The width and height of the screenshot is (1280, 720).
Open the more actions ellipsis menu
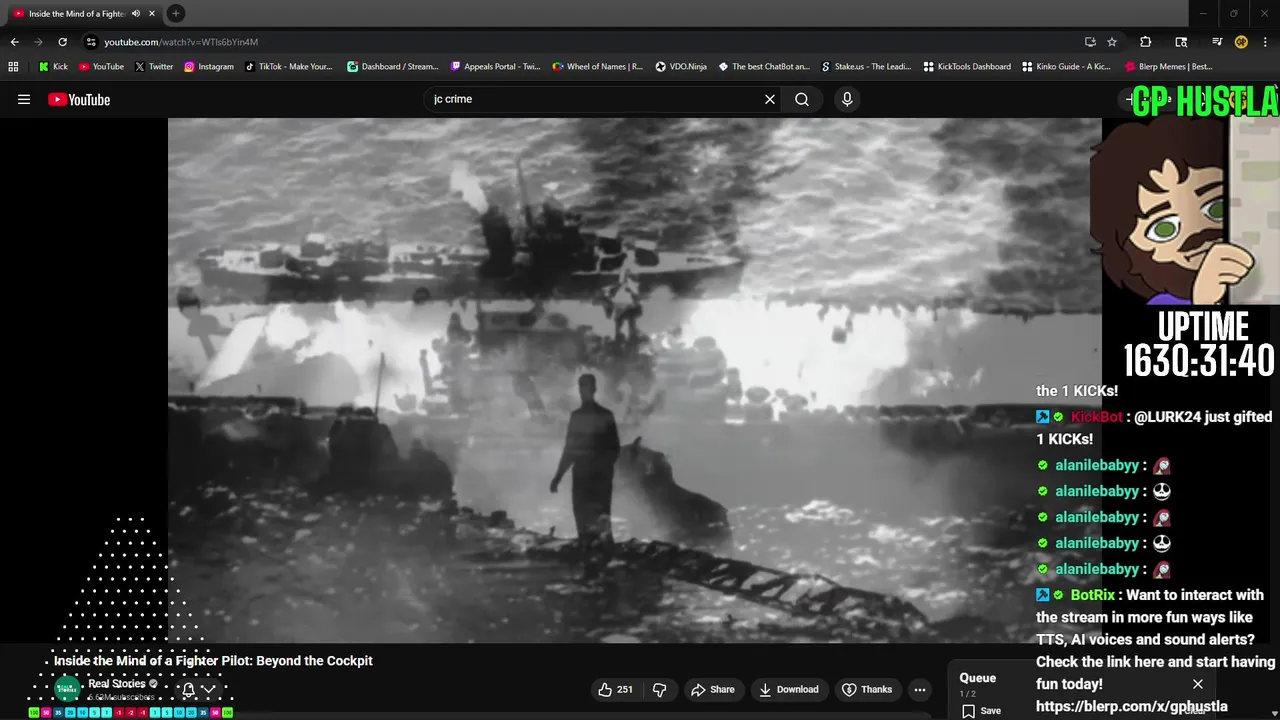(920, 689)
